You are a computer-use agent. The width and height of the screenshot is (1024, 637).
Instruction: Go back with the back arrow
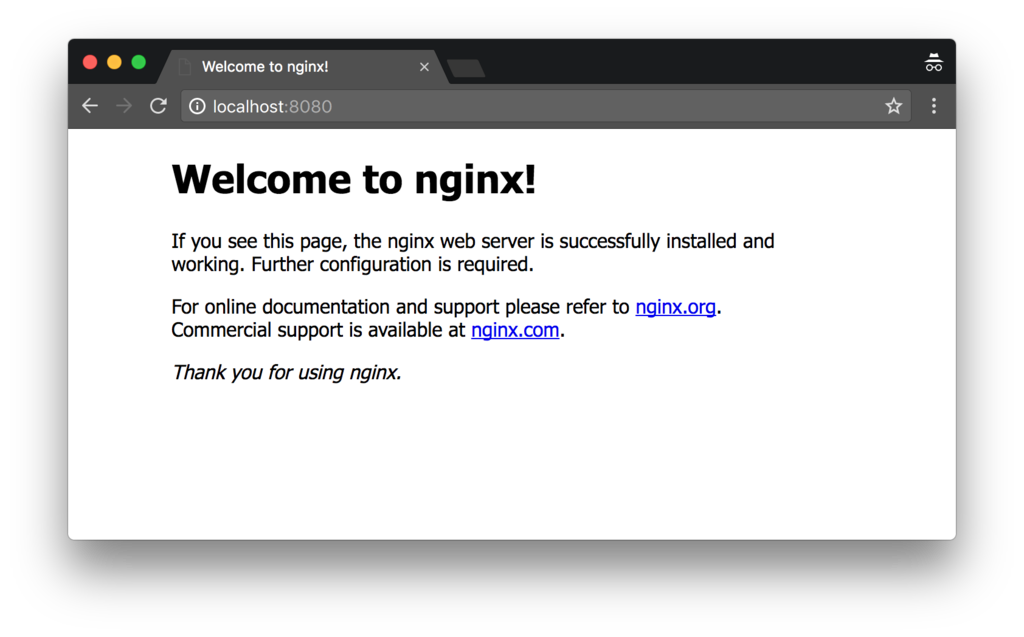pos(90,106)
